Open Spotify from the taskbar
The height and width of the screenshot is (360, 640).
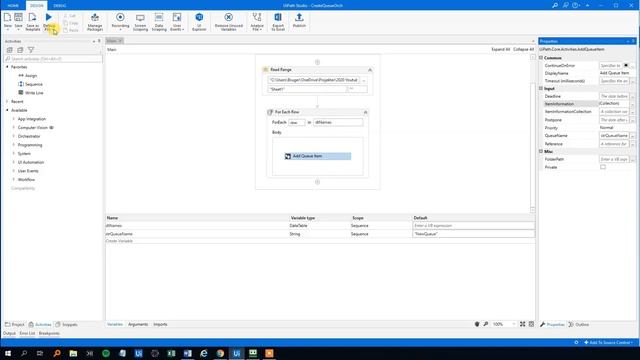pos(106,353)
